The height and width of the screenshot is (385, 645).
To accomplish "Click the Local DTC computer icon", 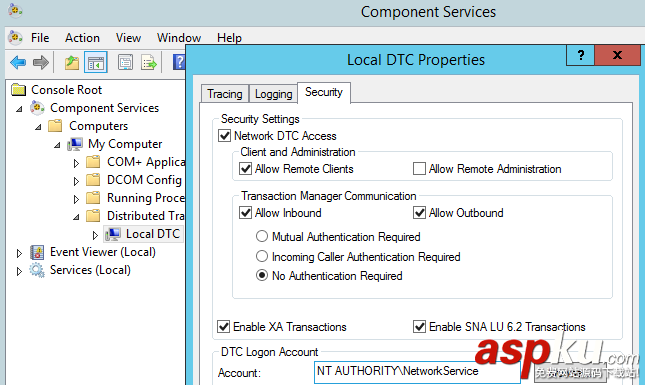I will [113, 234].
